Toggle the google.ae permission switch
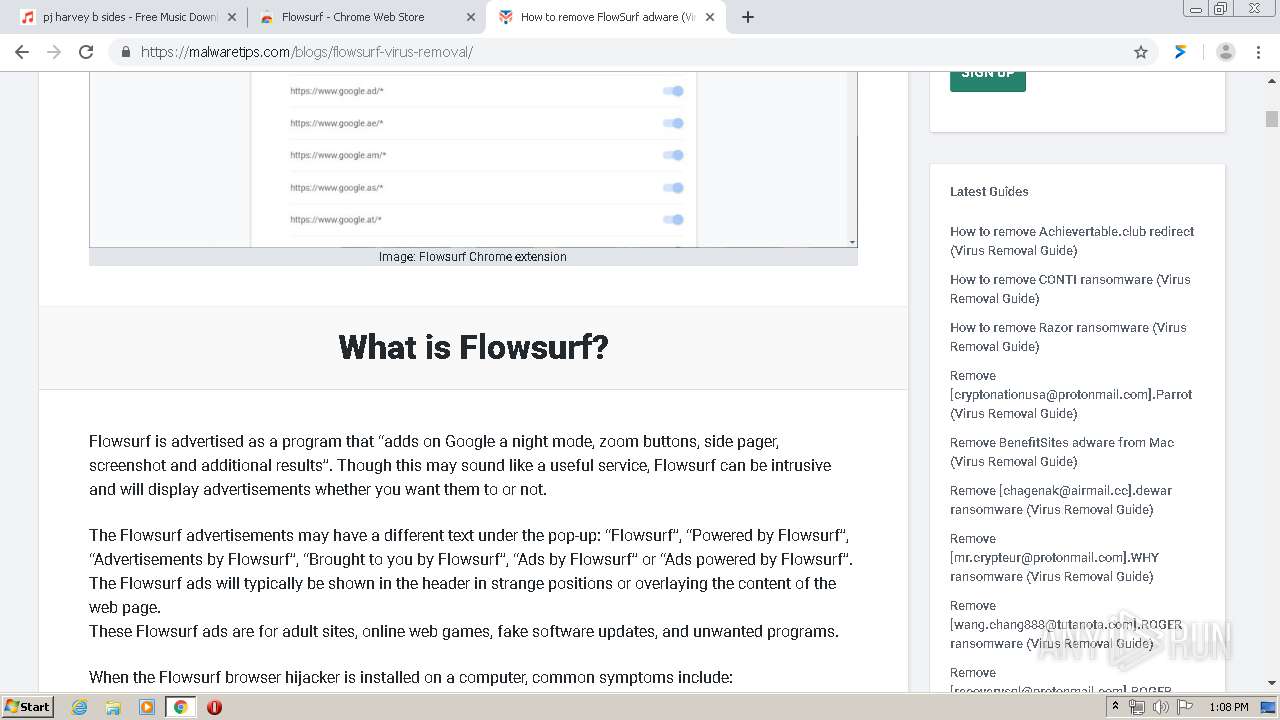 [x=675, y=123]
